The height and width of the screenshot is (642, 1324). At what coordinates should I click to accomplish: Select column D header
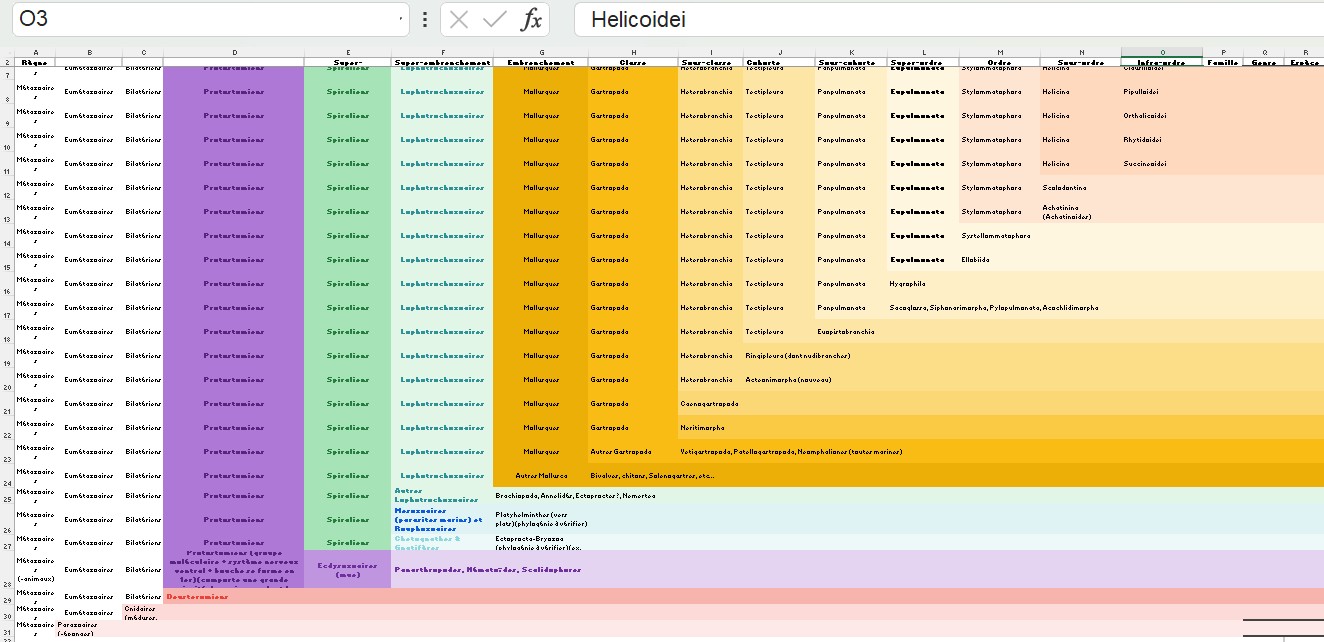click(234, 52)
